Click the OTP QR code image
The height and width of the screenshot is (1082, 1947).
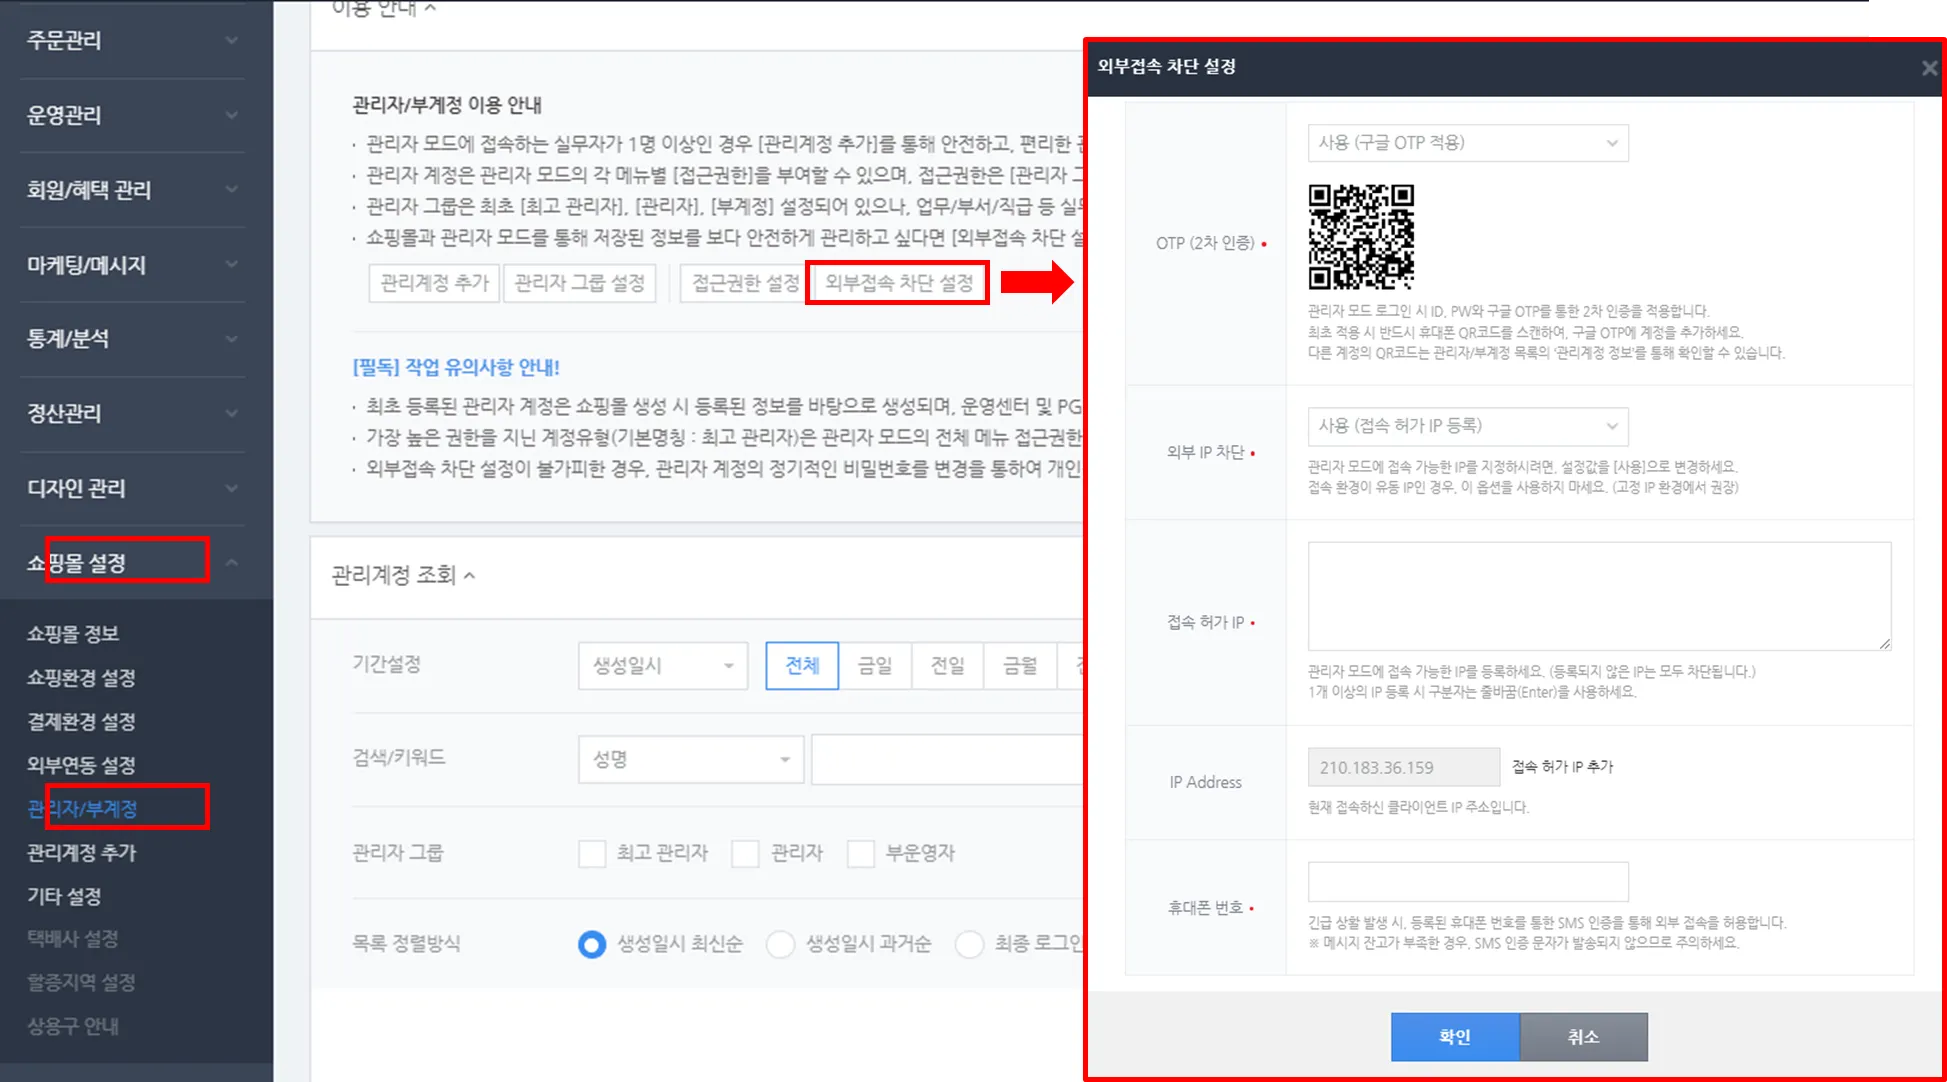(1361, 237)
